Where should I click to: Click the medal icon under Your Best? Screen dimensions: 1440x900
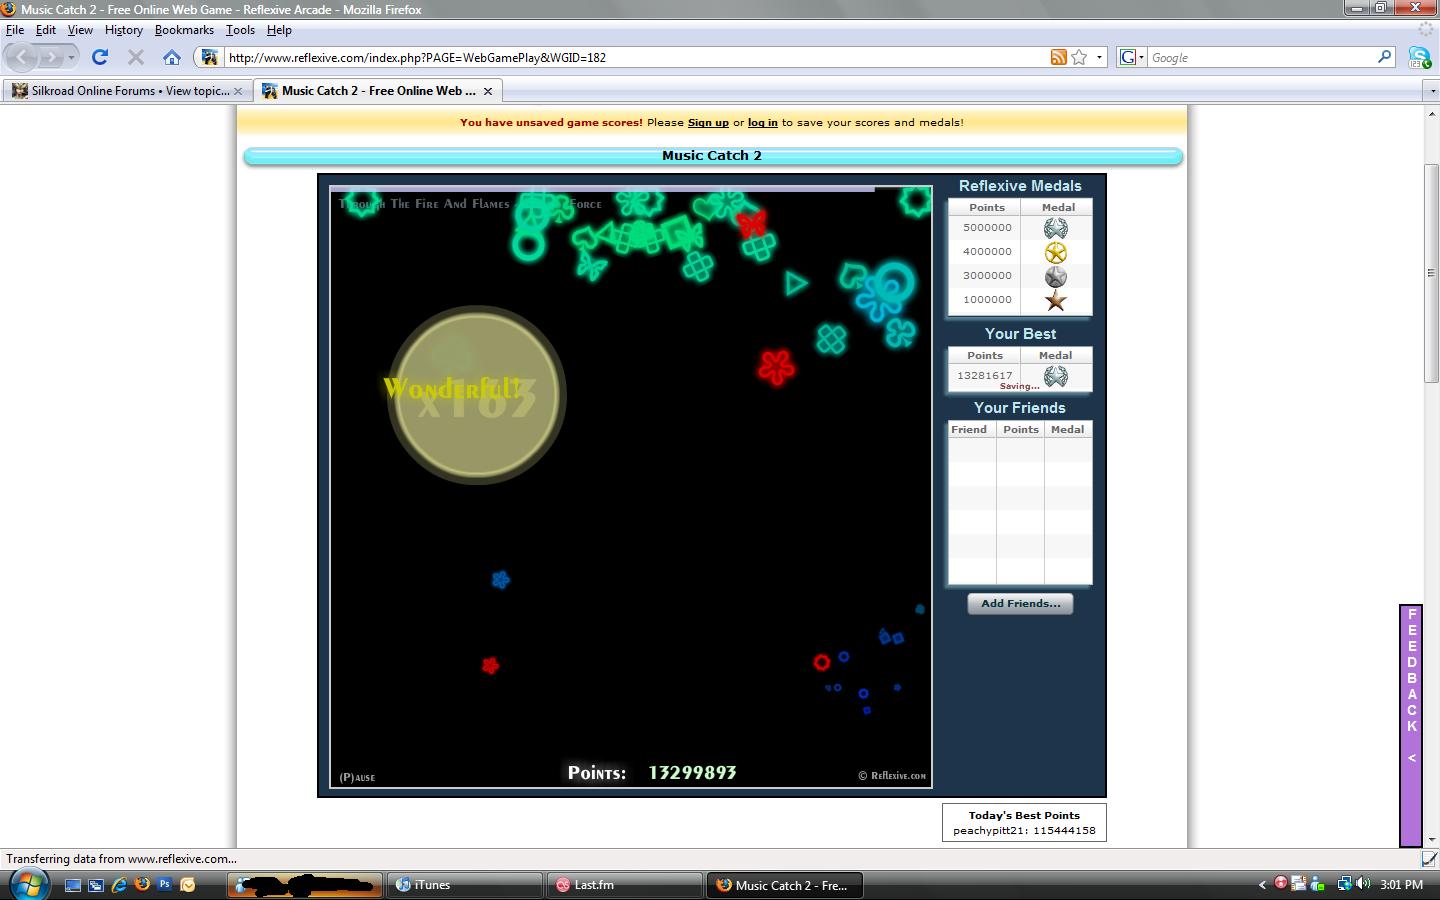tap(1056, 376)
